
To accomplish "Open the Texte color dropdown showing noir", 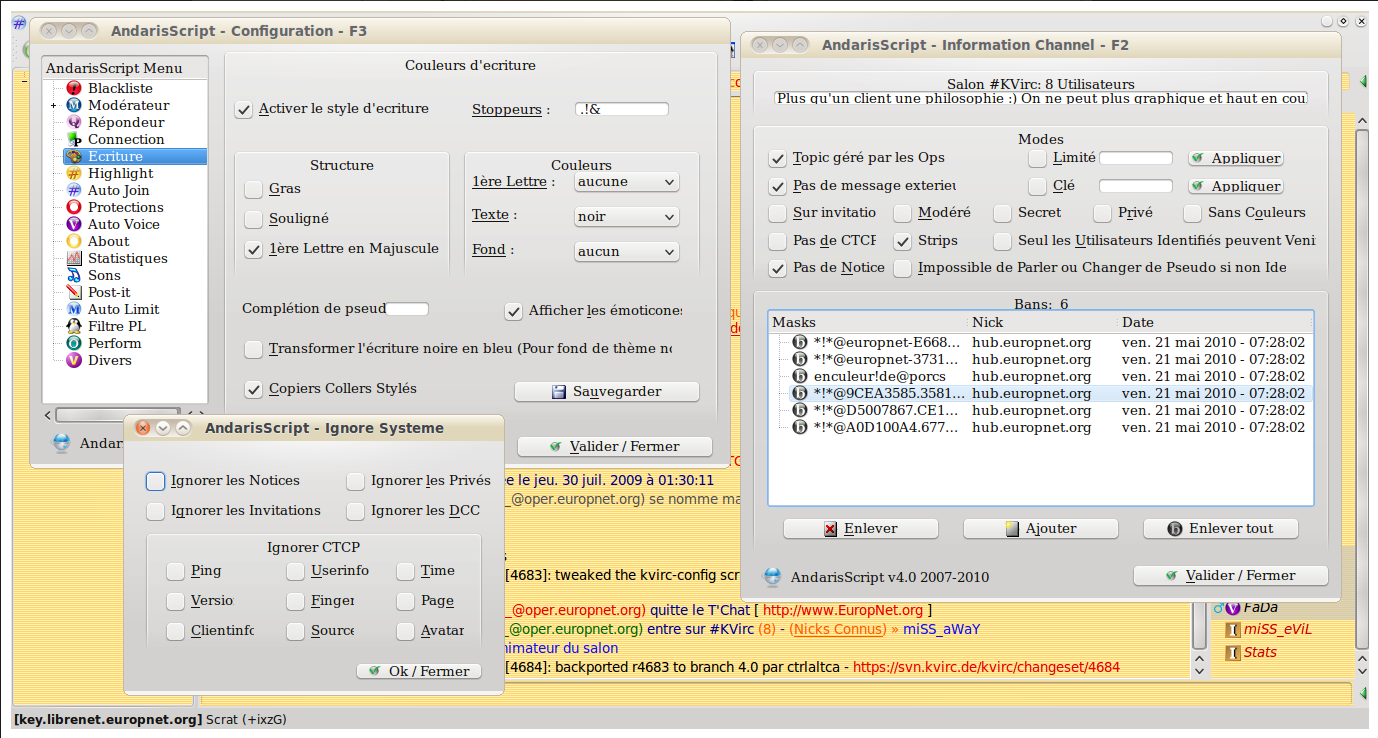I will (627, 216).
